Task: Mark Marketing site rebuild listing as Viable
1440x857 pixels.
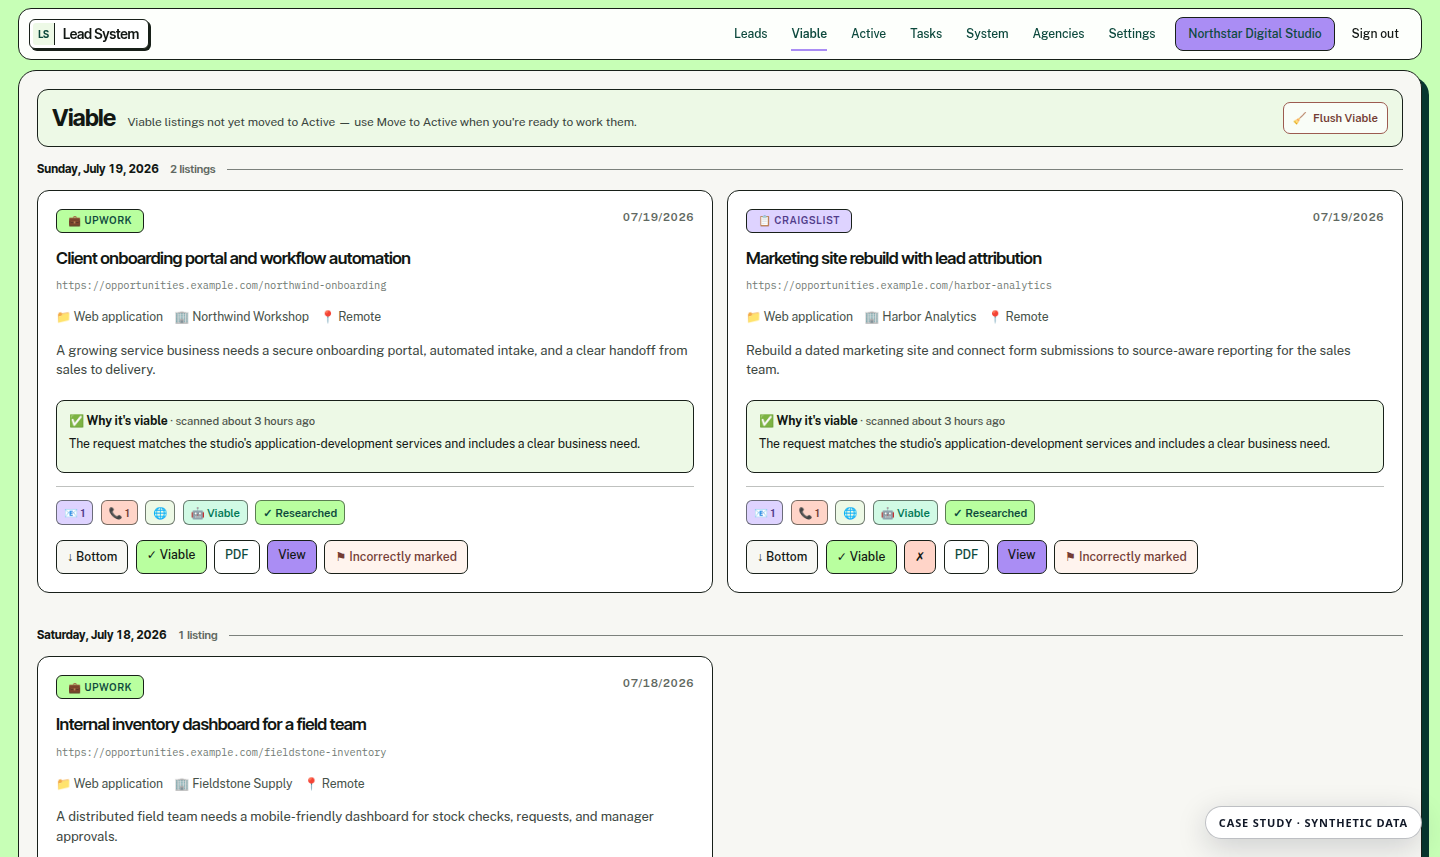Action: [x=861, y=557]
